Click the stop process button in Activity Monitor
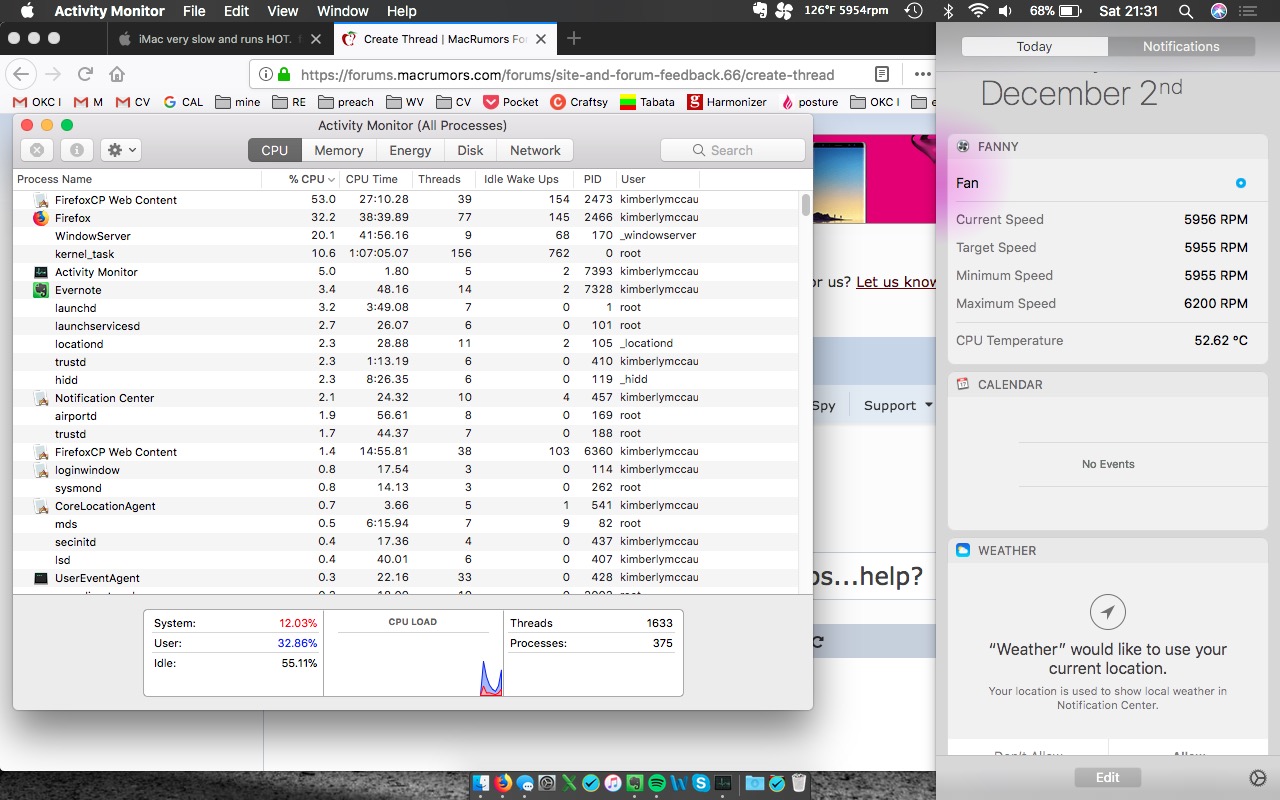Screen dimensions: 1280x800 37,150
